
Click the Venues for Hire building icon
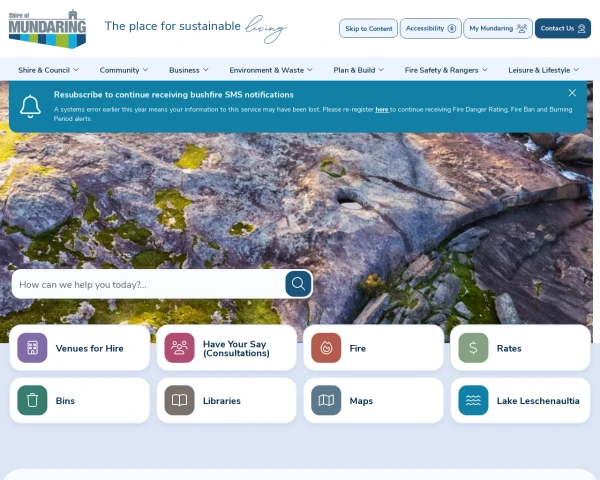[33, 348]
